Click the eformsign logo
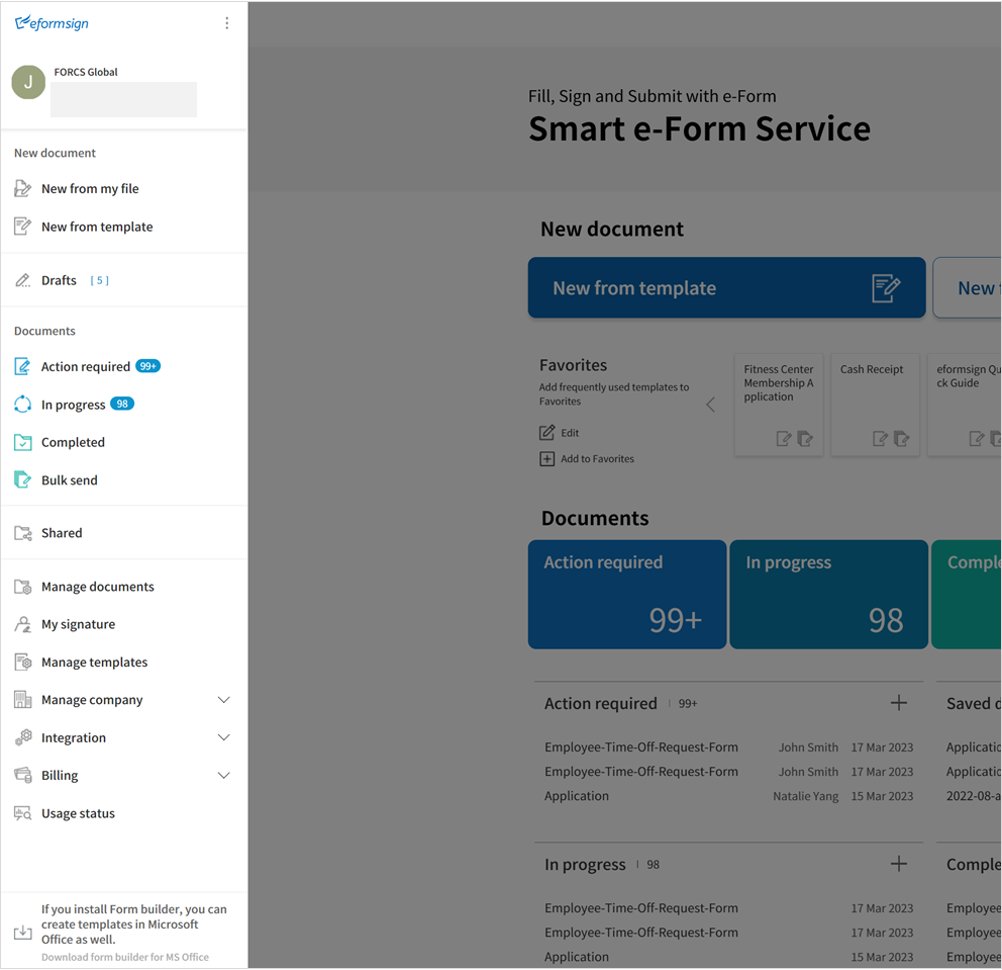This screenshot has height=970, width=1002. point(52,23)
